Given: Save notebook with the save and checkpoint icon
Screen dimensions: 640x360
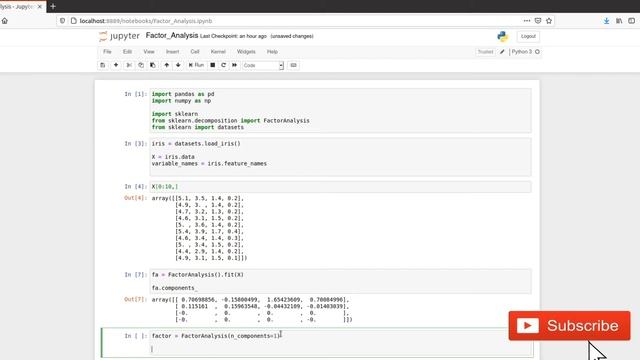Looking at the screenshot, I should [103, 65].
